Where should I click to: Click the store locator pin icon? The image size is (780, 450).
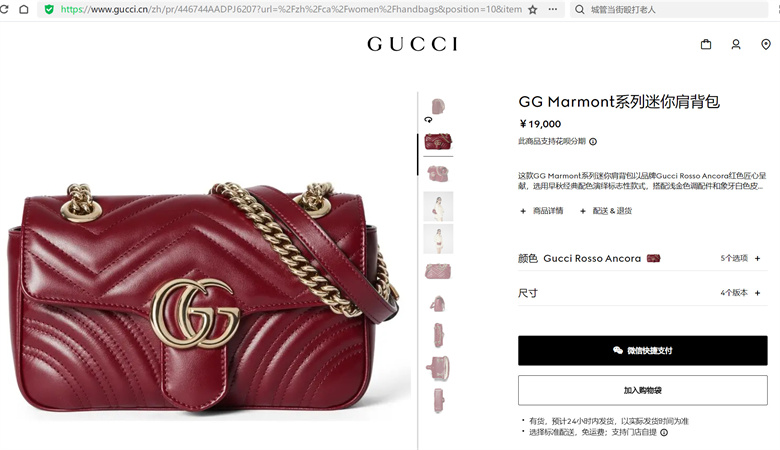coord(766,45)
